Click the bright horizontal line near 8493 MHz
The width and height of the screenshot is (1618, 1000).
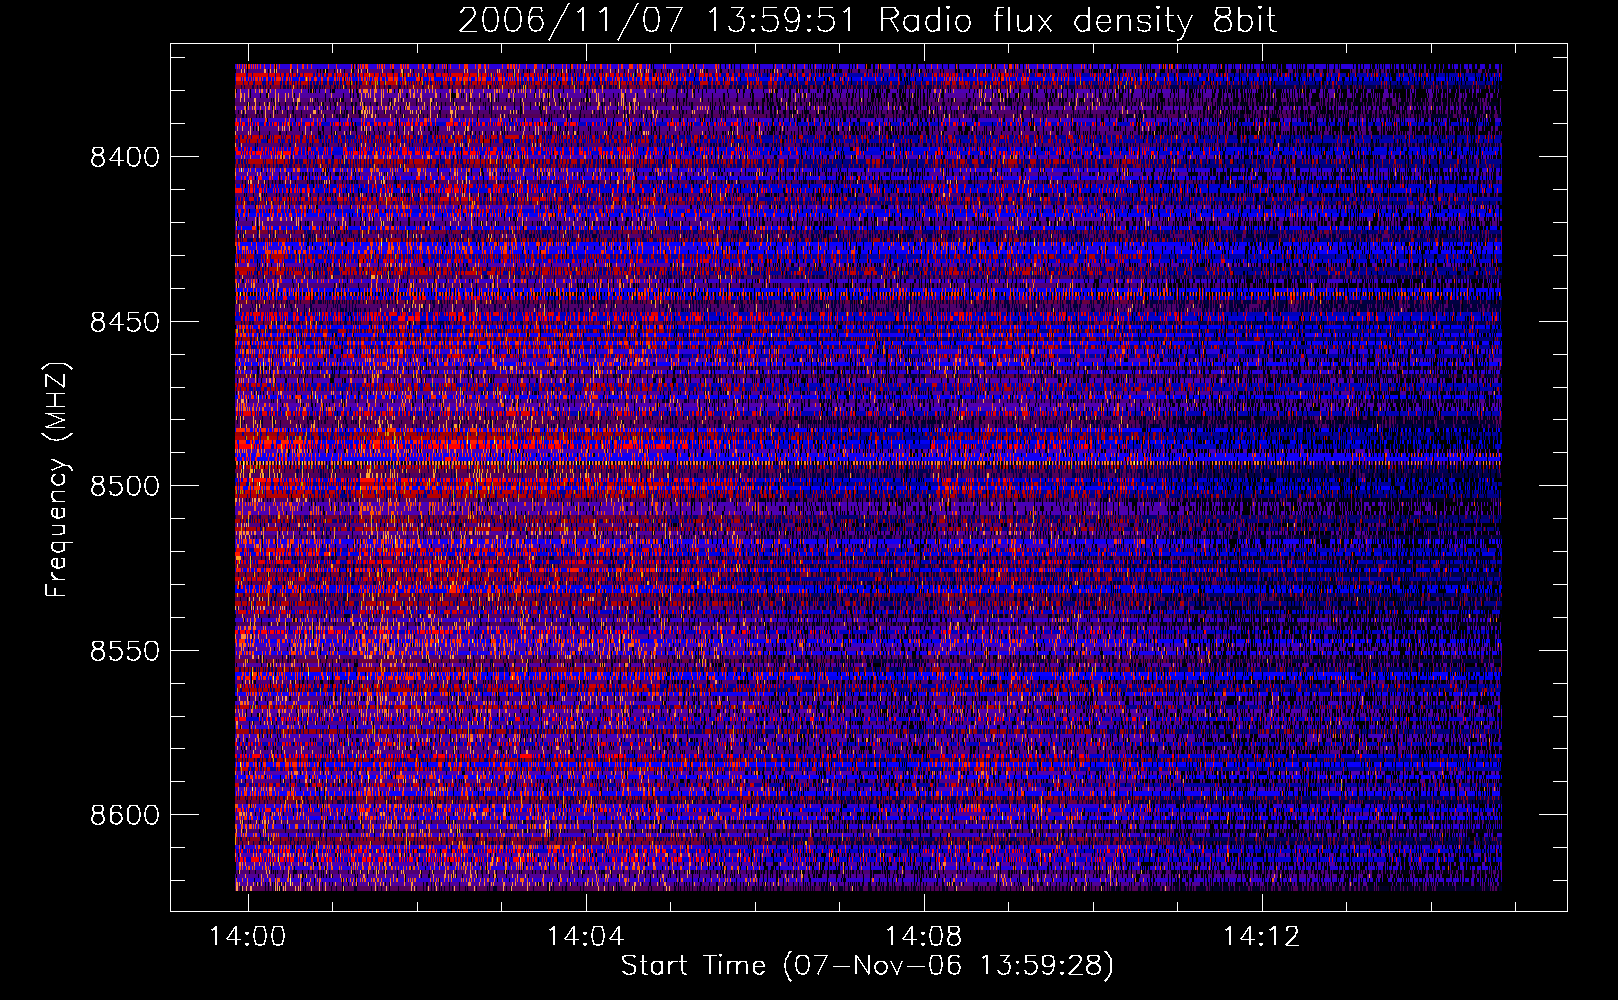pos(868,462)
